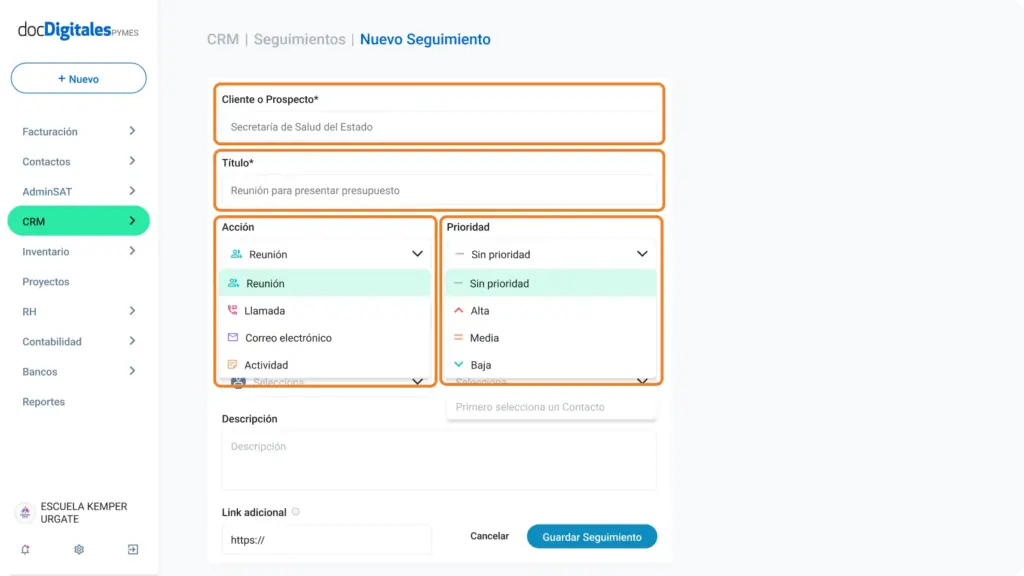Image resolution: width=1024 pixels, height=576 pixels.
Task: Focus the Descripción text area
Action: 439,460
